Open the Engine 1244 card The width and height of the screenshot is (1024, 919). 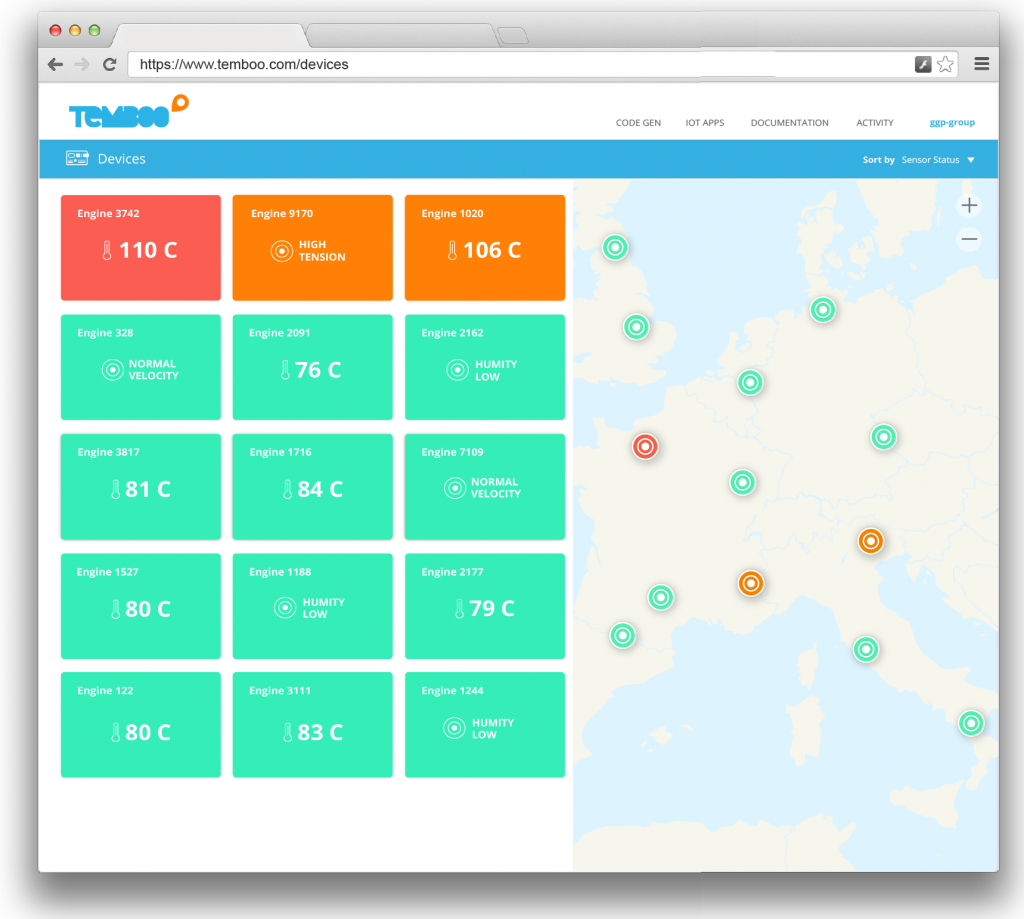485,725
